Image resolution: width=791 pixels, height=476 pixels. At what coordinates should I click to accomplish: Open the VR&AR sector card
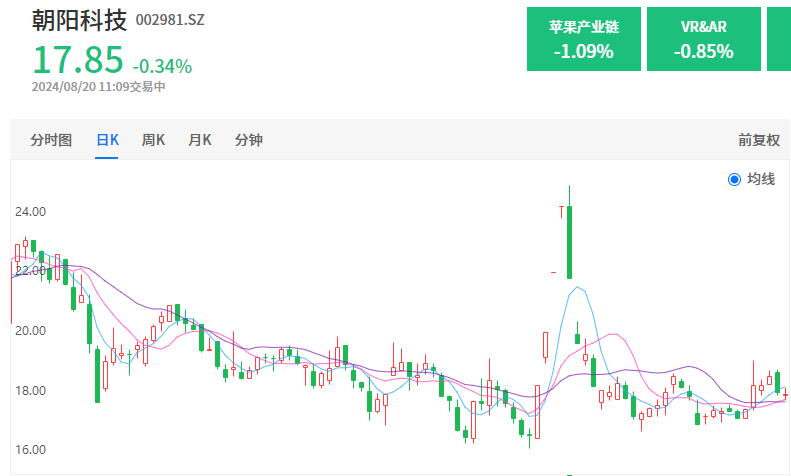[704, 39]
